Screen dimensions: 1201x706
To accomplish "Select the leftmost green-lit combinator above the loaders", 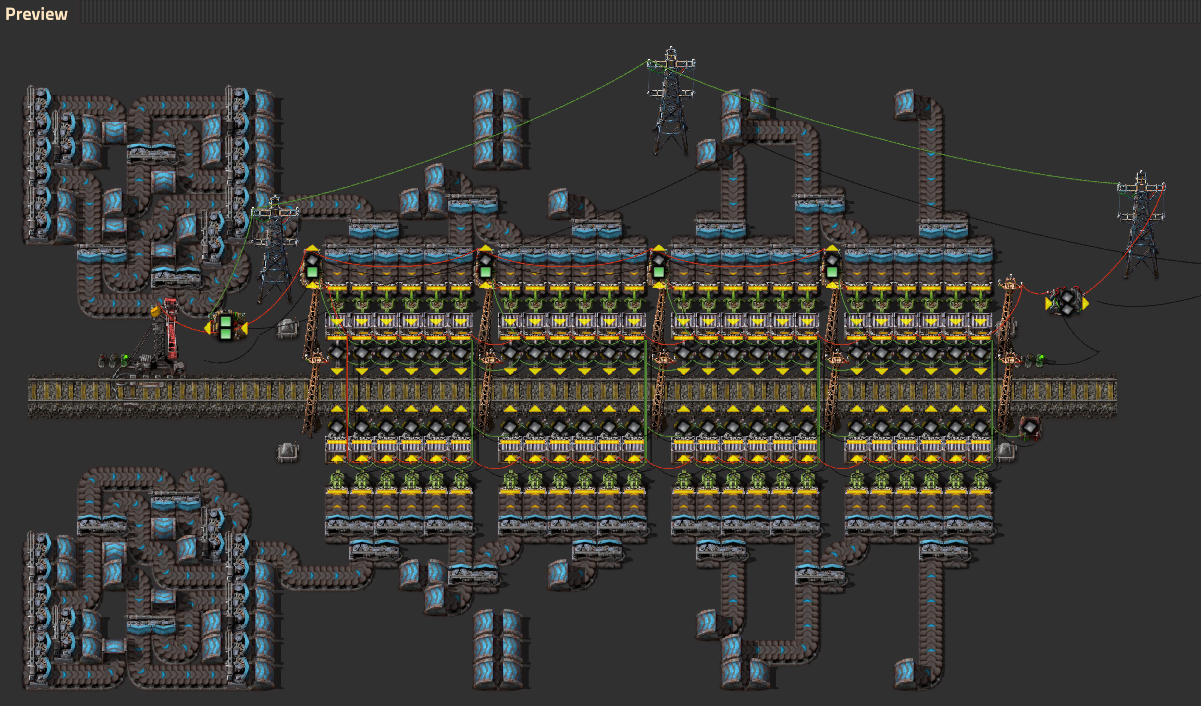I will pyautogui.click(x=311, y=266).
